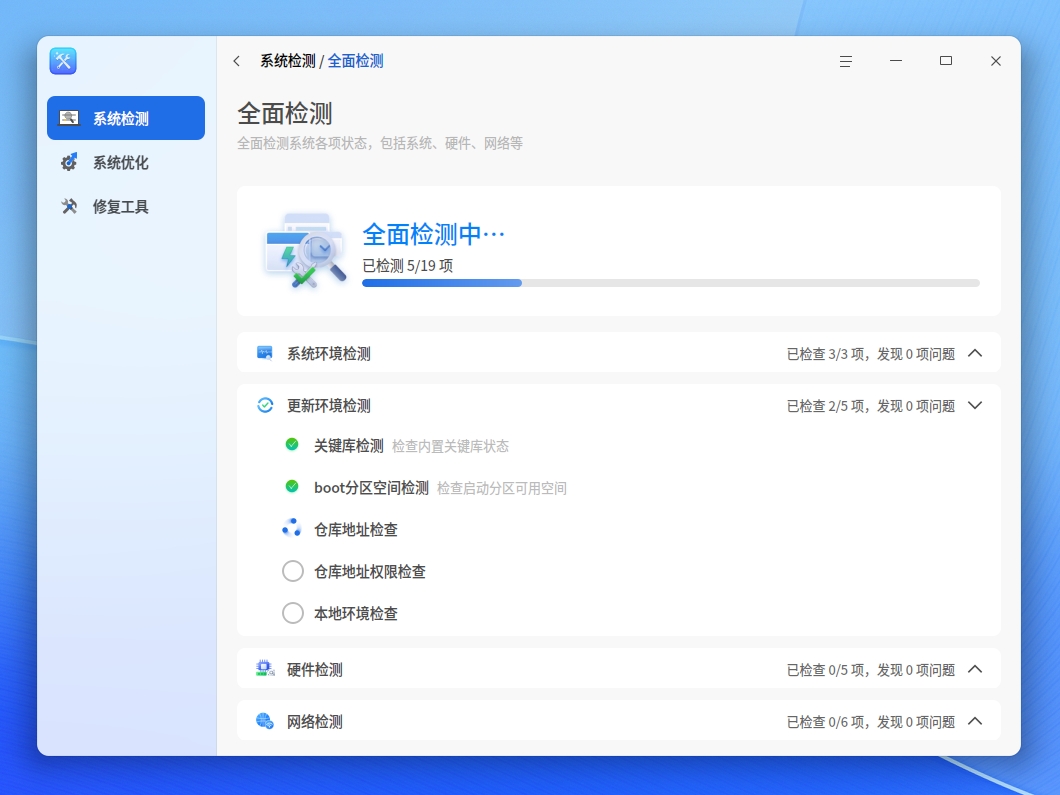Click the 系统检测 sidebar monitor icon
Screen dimensions: 1060x795
coord(69,118)
